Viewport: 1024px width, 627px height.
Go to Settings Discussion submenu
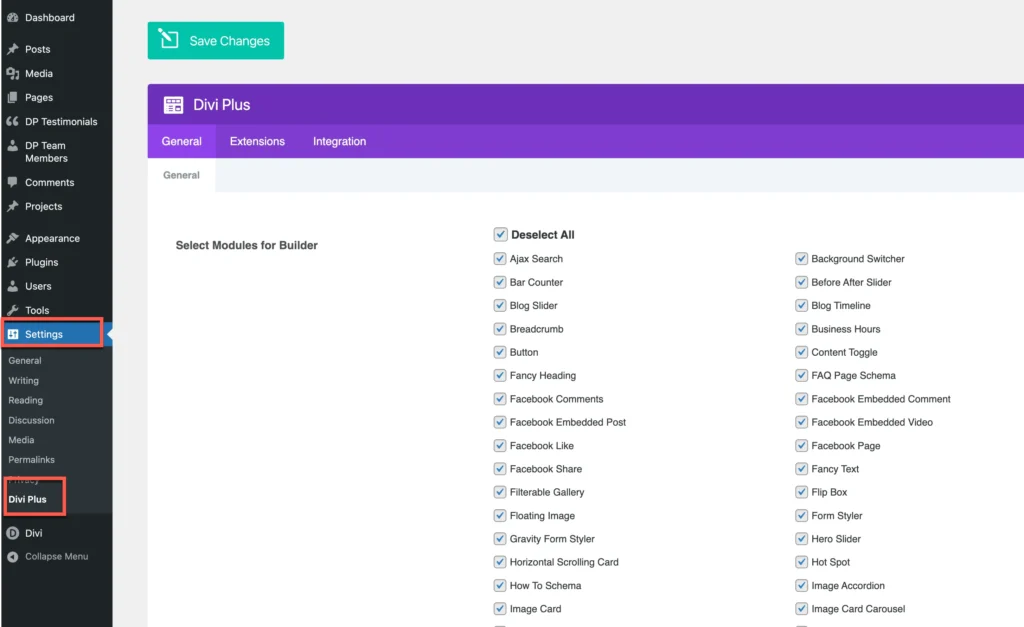pyautogui.click(x=31, y=420)
